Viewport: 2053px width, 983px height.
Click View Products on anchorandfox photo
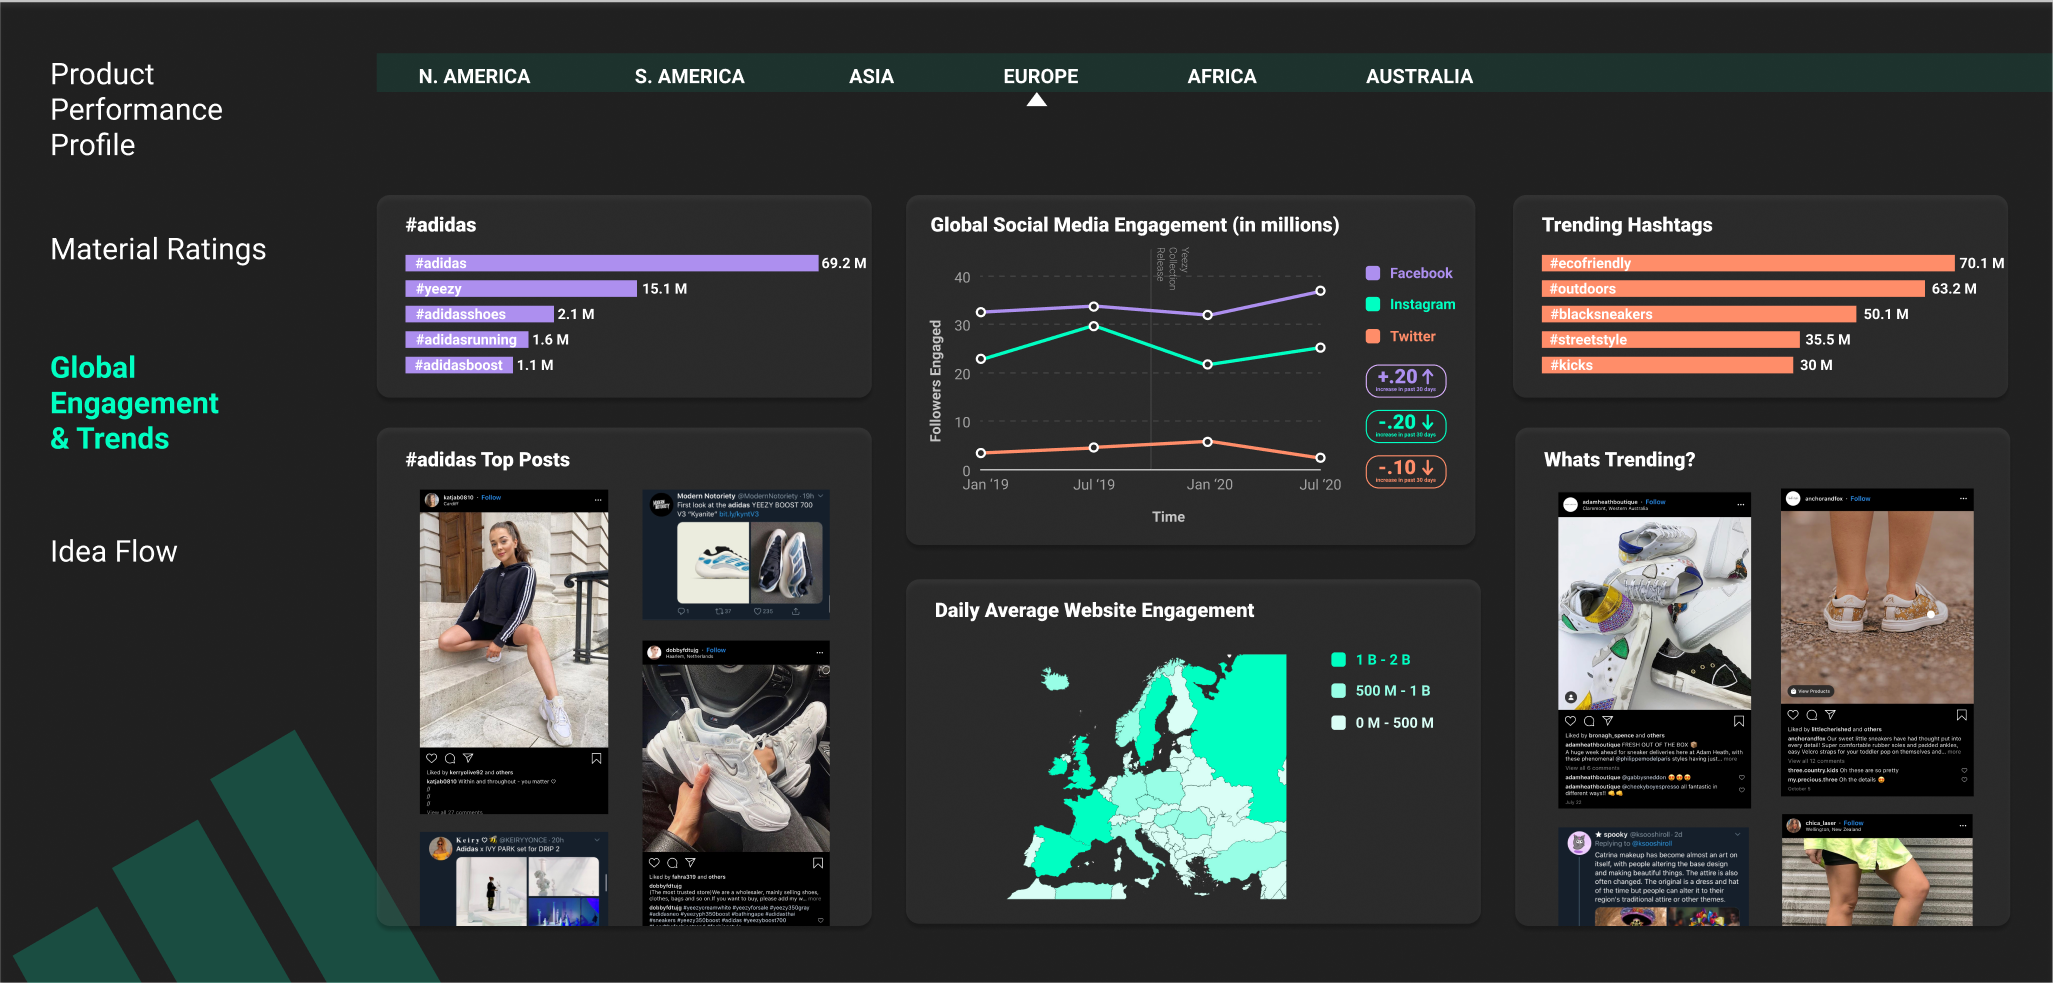pyautogui.click(x=1810, y=691)
